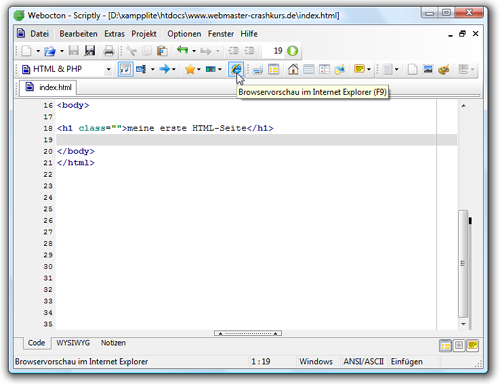Toggle the yellow note panel button at bottom right
Image resolution: width=500 pixels, height=384 pixels.
(473, 346)
